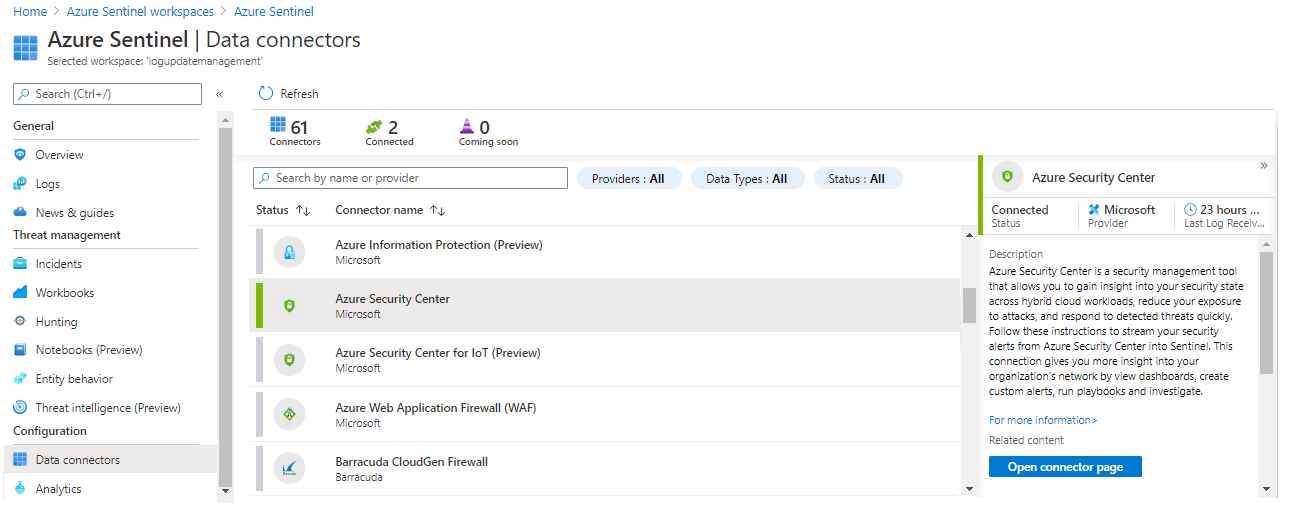Viewport: 1289px width, 507px height.
Task: Click the Data connectors grid icon
Action: pyautogui.click(x=19, y=460)
